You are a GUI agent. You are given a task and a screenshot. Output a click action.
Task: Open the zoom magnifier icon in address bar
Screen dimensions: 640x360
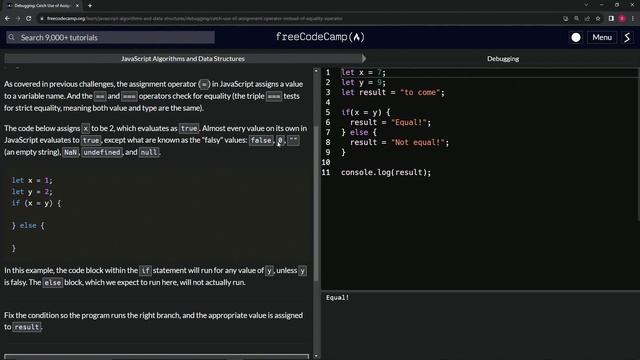point(576,18)
